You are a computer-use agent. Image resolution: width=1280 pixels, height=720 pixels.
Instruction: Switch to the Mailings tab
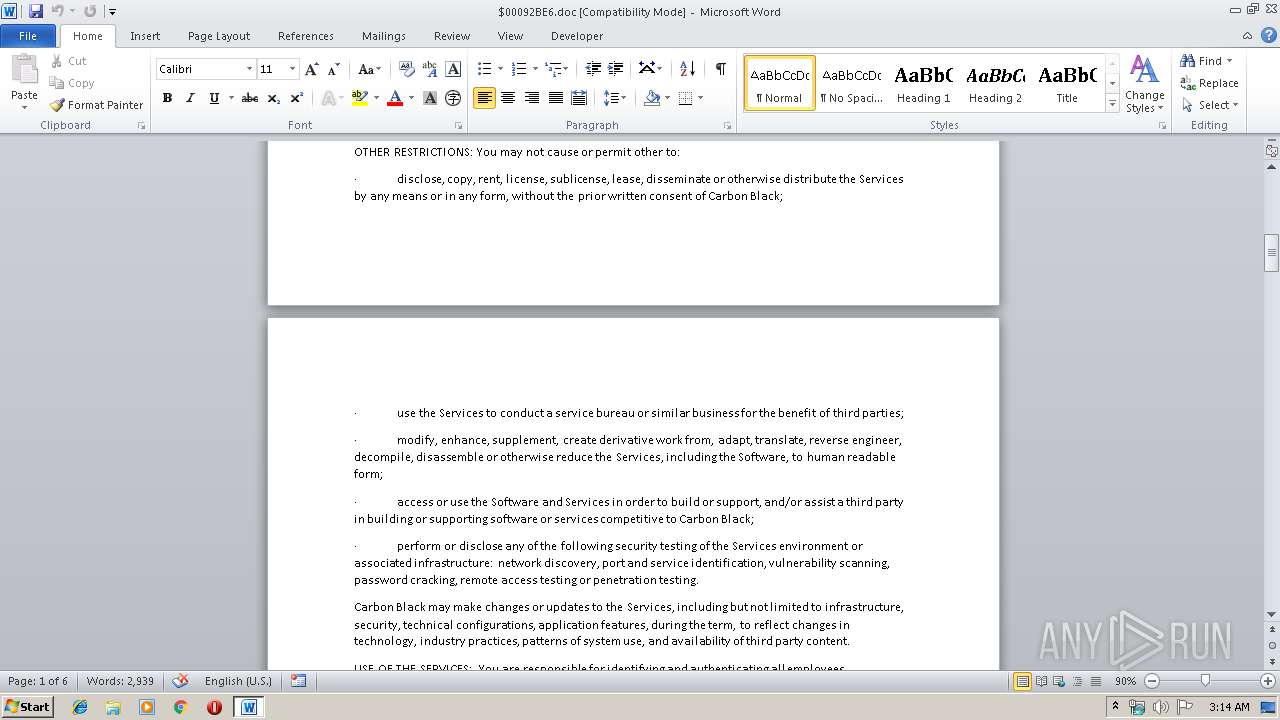pyautogui.click(x=384, y=35)
